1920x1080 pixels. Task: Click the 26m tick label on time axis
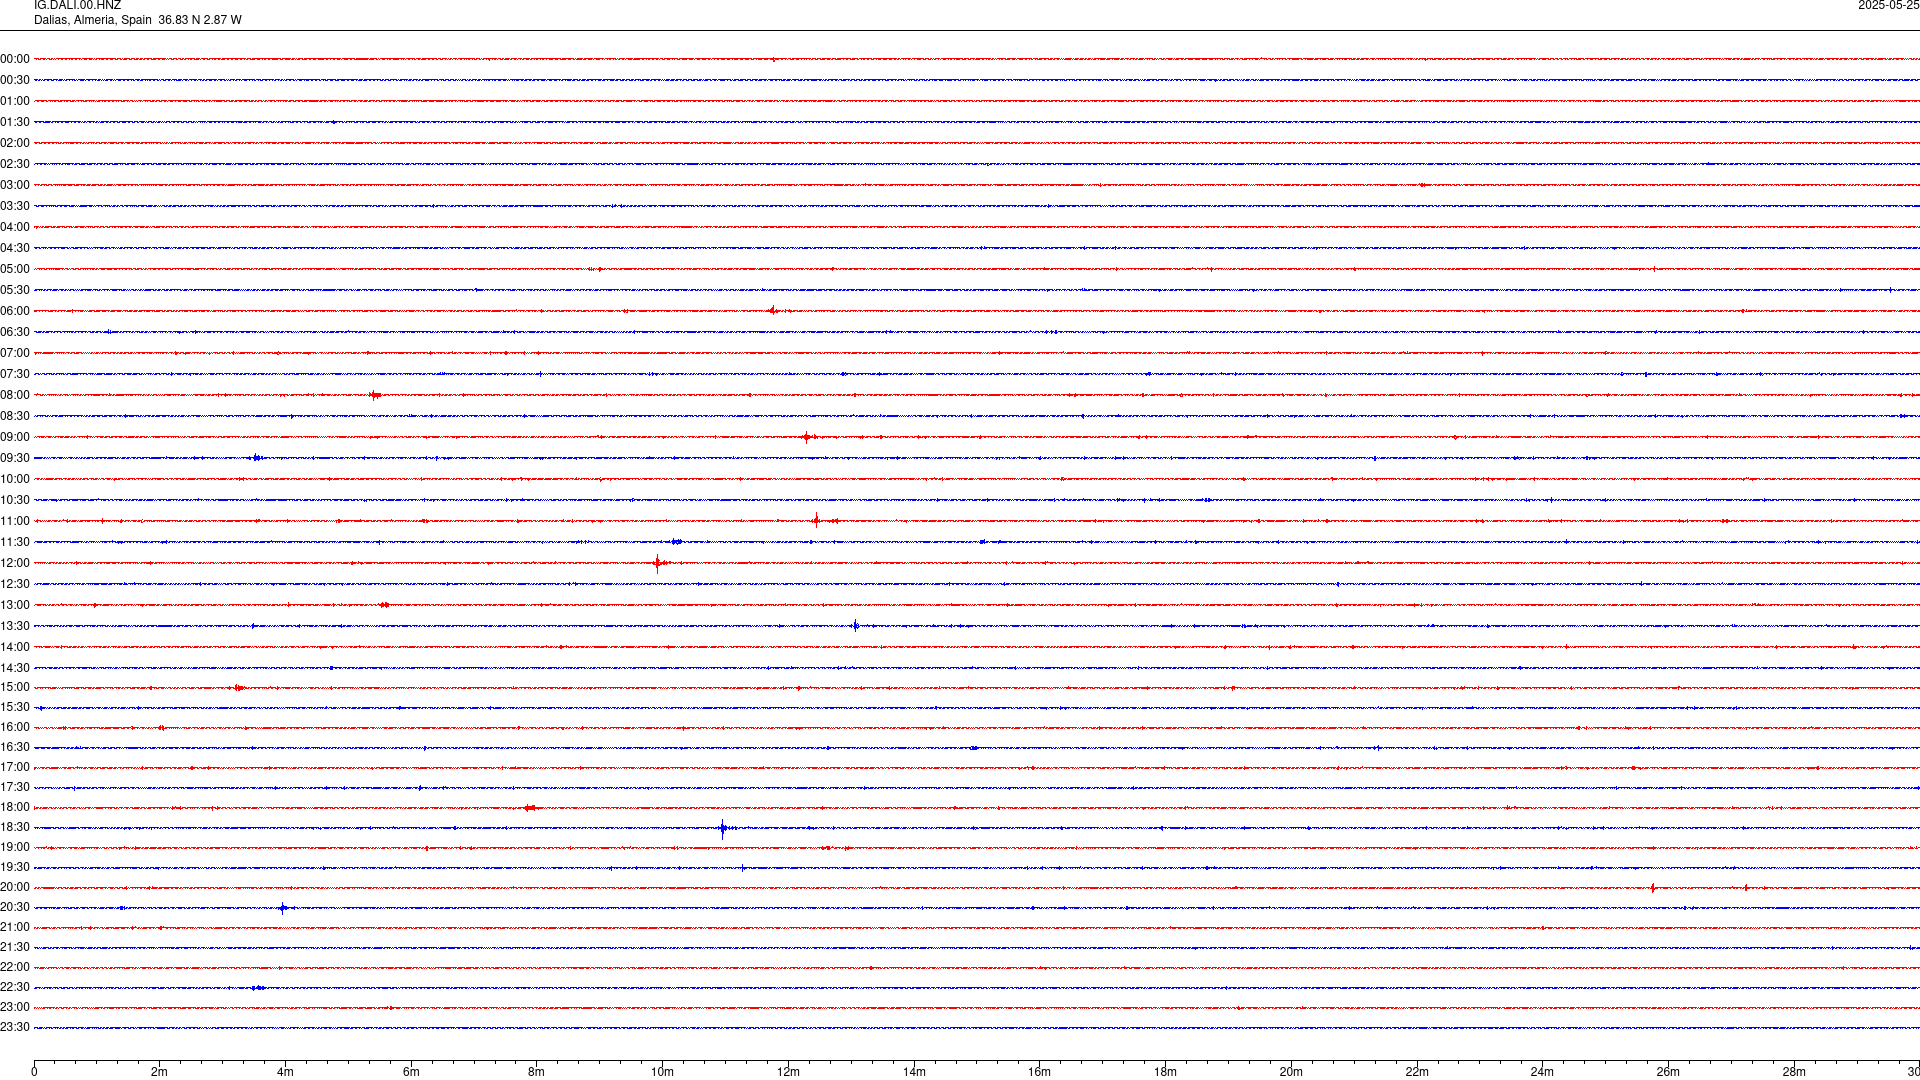point(1668,1072)
